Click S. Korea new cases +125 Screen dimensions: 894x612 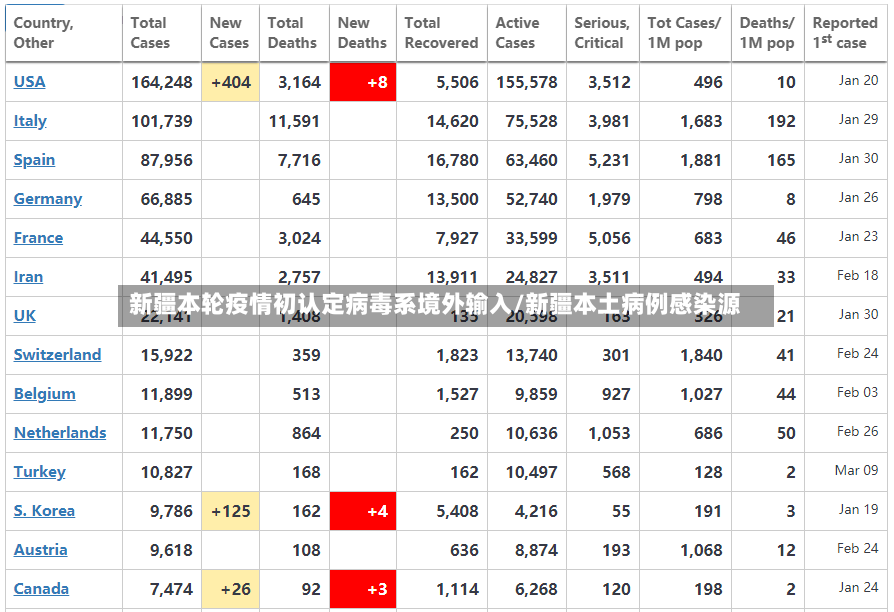tap(230, 511)
